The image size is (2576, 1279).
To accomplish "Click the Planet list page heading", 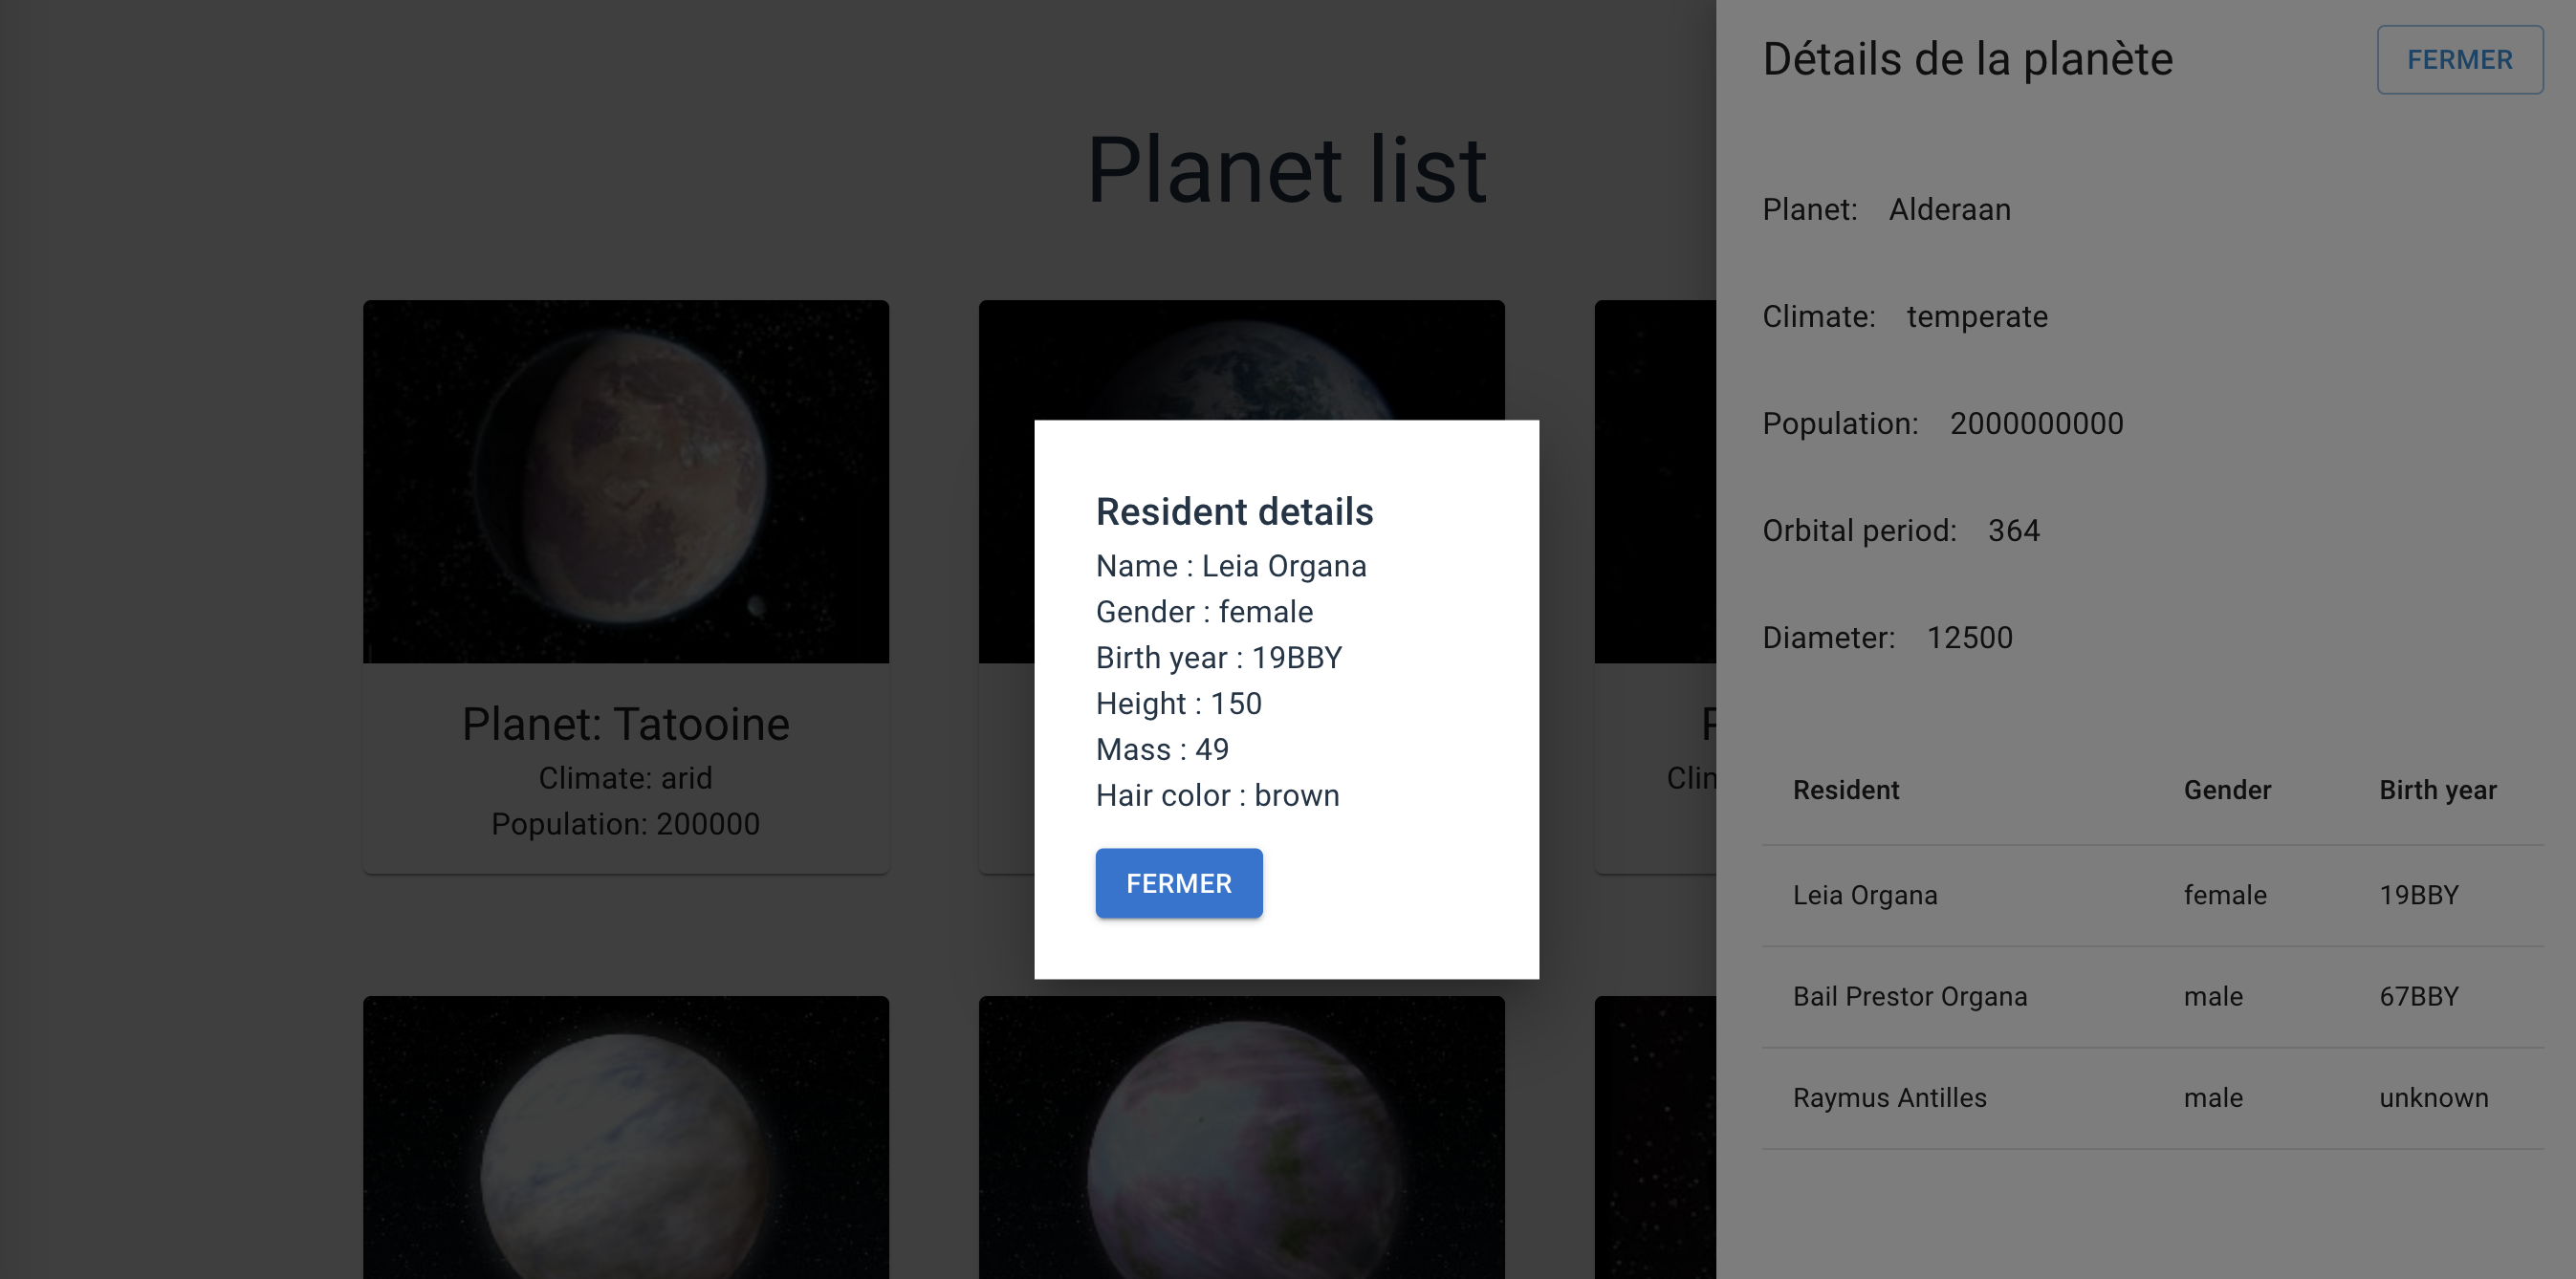I will click(x=1287, y=171).
